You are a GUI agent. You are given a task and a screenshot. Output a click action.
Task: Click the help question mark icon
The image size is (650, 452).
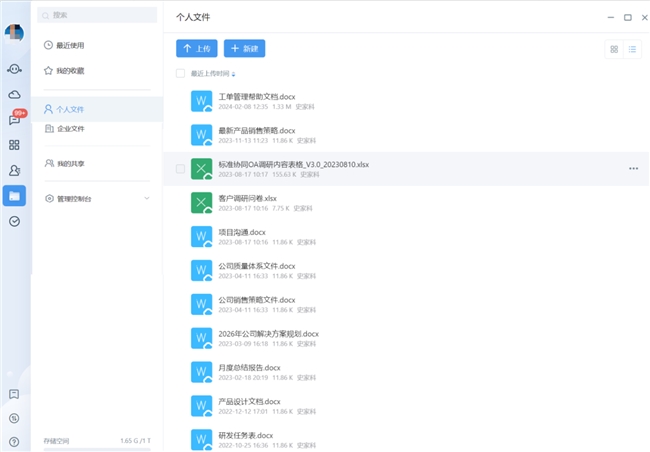(14, 441)
